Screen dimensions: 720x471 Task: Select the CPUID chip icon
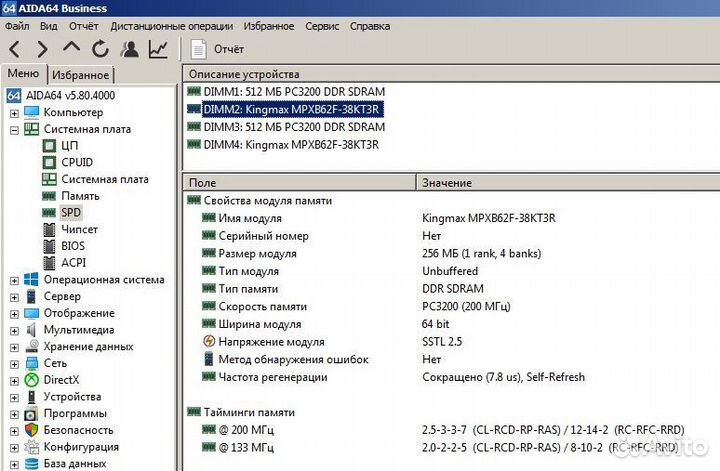(49, 163)
